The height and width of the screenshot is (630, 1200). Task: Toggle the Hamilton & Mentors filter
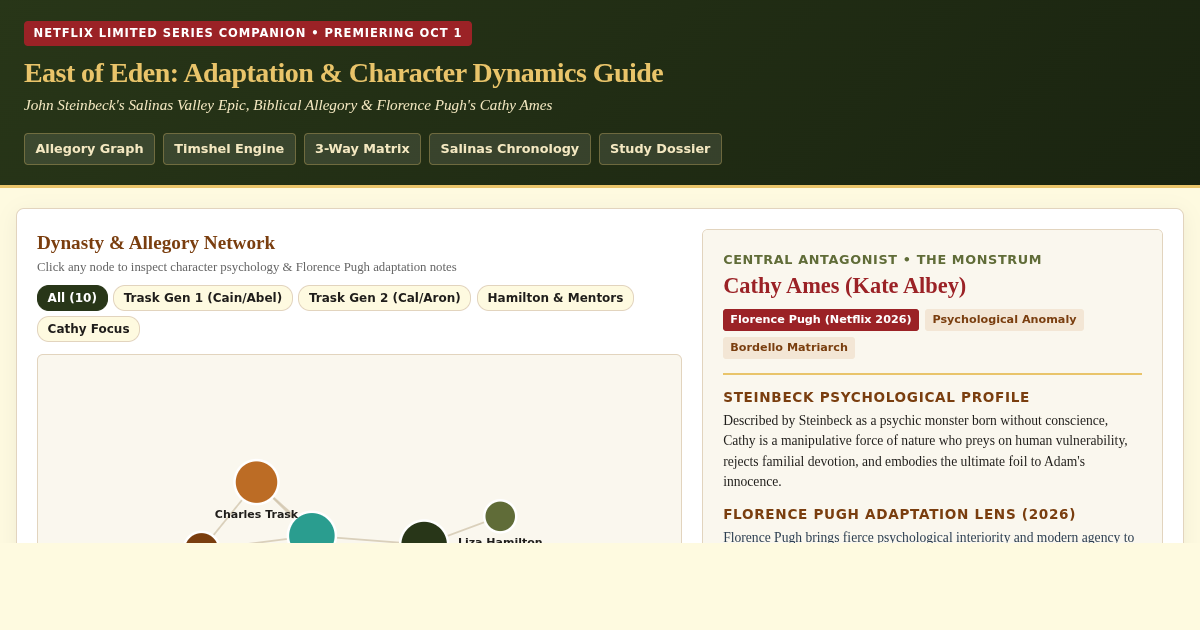pos(555,298)
